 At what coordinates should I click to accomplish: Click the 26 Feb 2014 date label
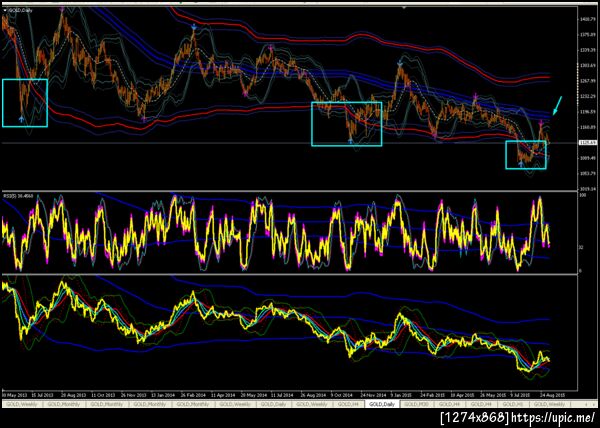pyautogui.click(x=194, y=394)
